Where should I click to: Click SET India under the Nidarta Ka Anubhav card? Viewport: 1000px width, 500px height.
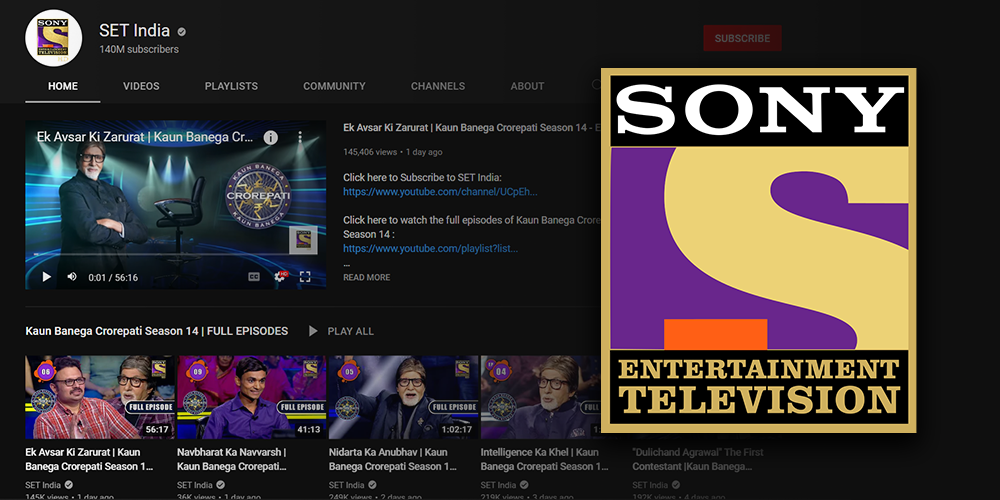point(347,485)
